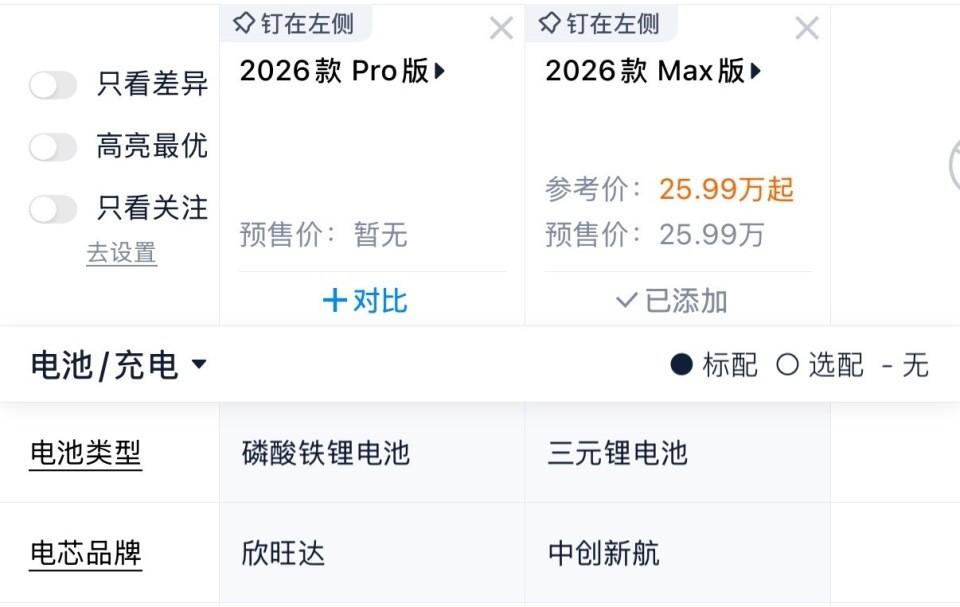Remove the 2026款 Pro版 column
This screenshot has width=960, height=607.
(501, 28)
